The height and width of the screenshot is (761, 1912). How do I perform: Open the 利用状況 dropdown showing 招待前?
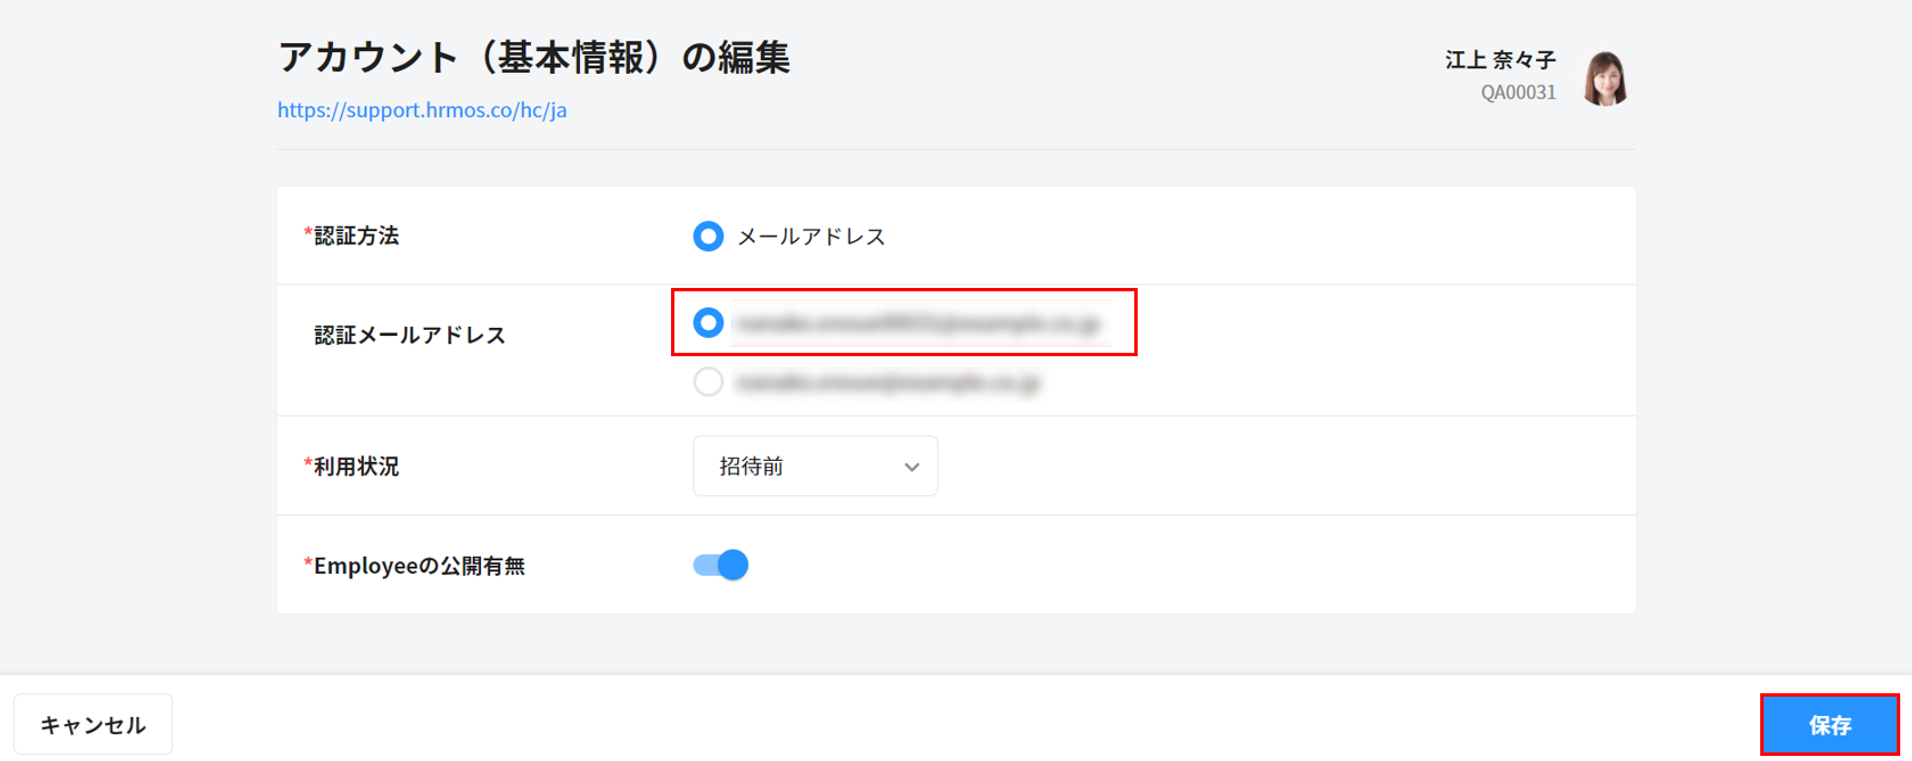tap(814, 466)
